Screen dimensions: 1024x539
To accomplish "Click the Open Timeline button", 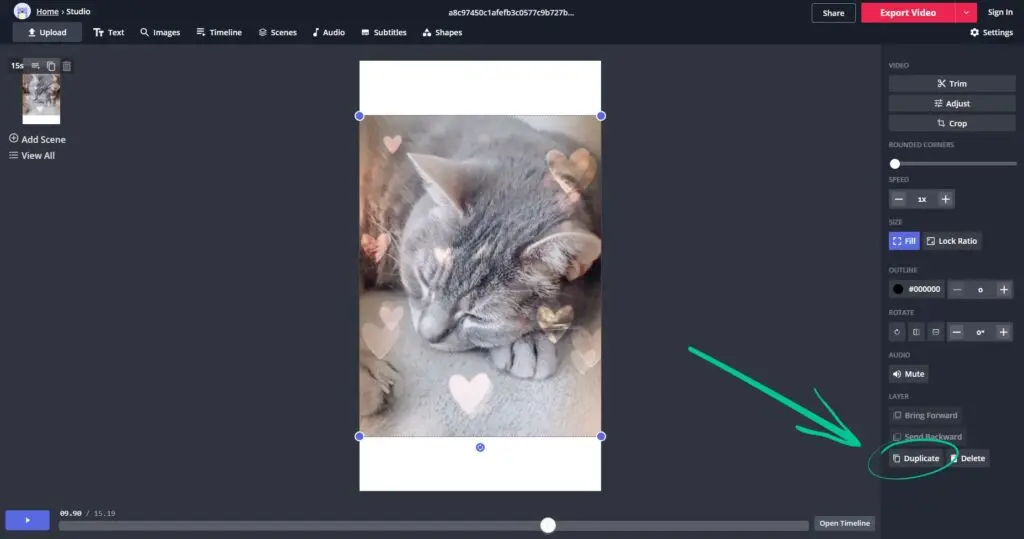I will pos(844,523).
